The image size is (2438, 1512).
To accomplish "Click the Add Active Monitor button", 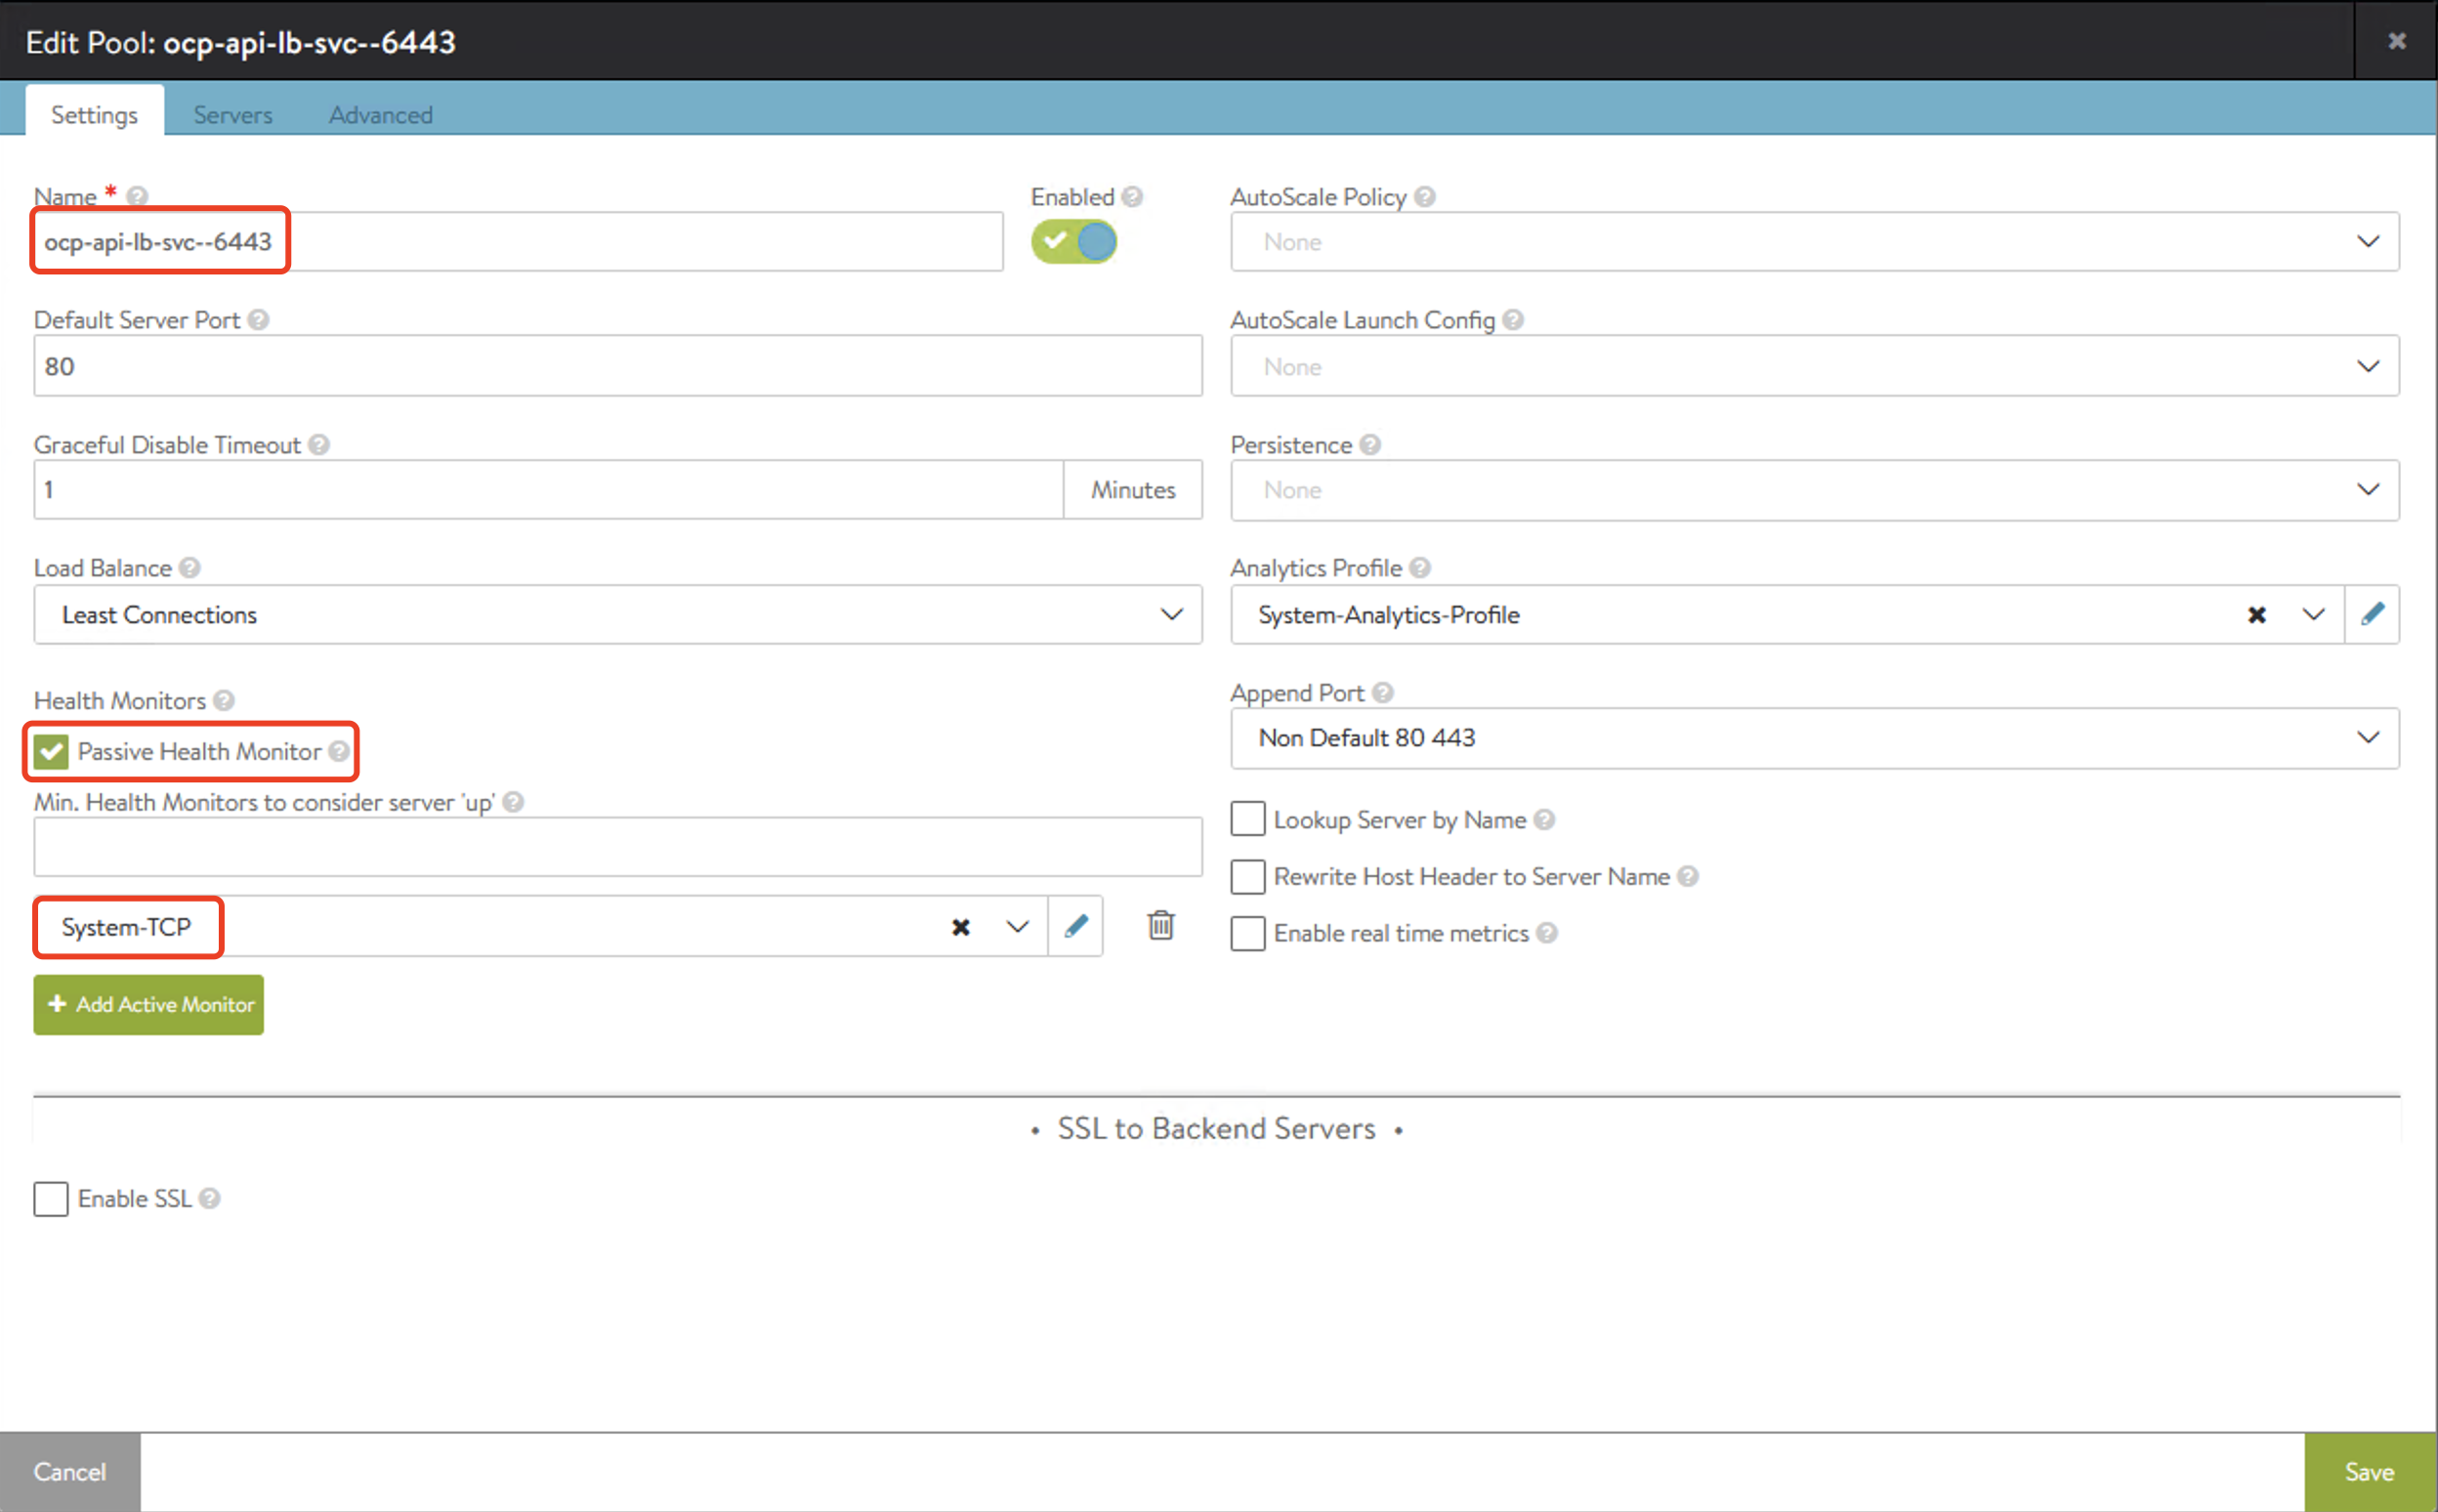I will (x=149, y=1004).
